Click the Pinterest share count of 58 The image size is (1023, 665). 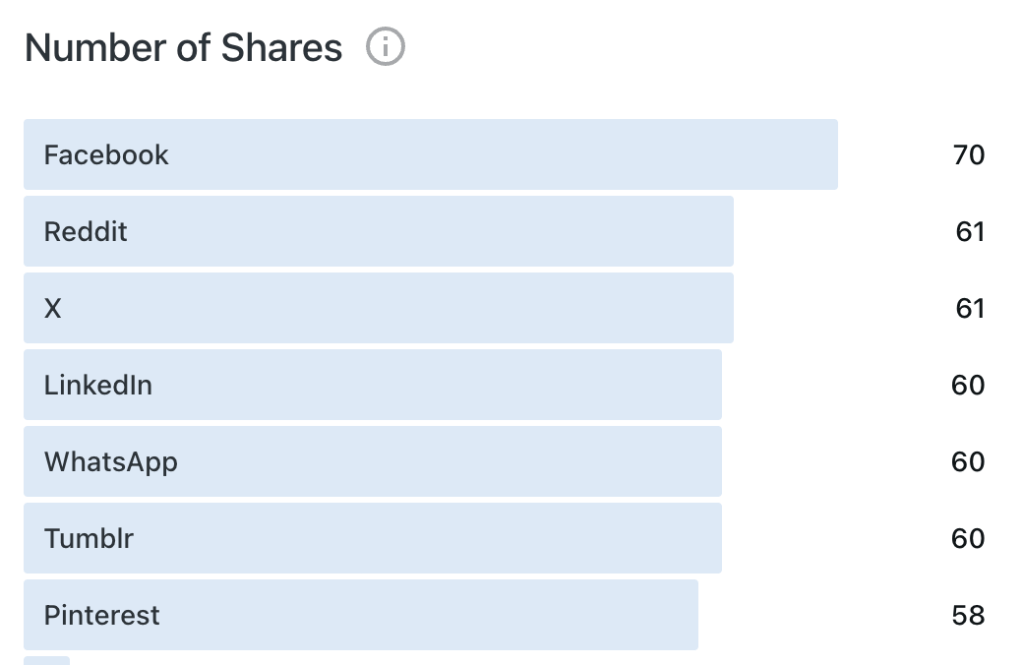(968, 615)
